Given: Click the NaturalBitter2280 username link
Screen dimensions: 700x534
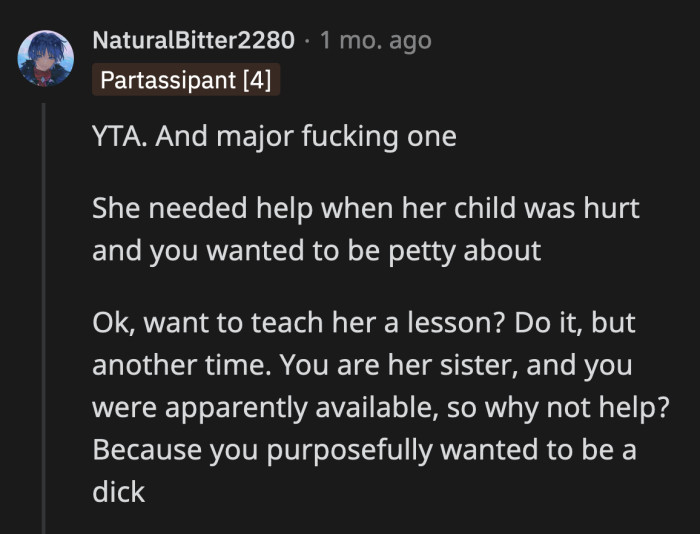Looking at the screenshot, I should 193,41.
